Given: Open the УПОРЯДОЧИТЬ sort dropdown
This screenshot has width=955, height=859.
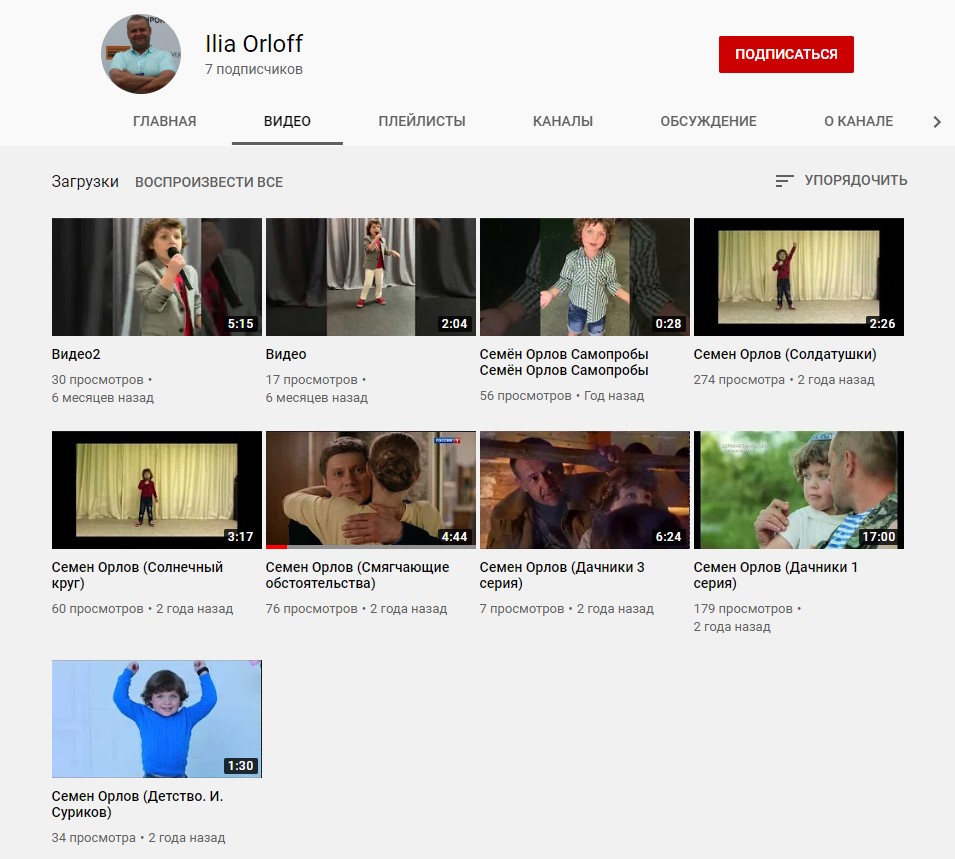Looking at the screenshot, I should [855, 181].
